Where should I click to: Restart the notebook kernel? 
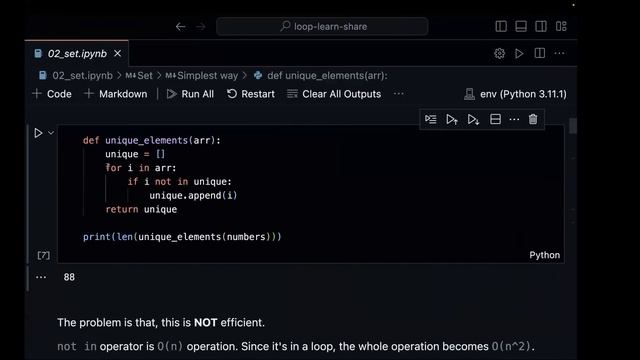tap(251, 94)
